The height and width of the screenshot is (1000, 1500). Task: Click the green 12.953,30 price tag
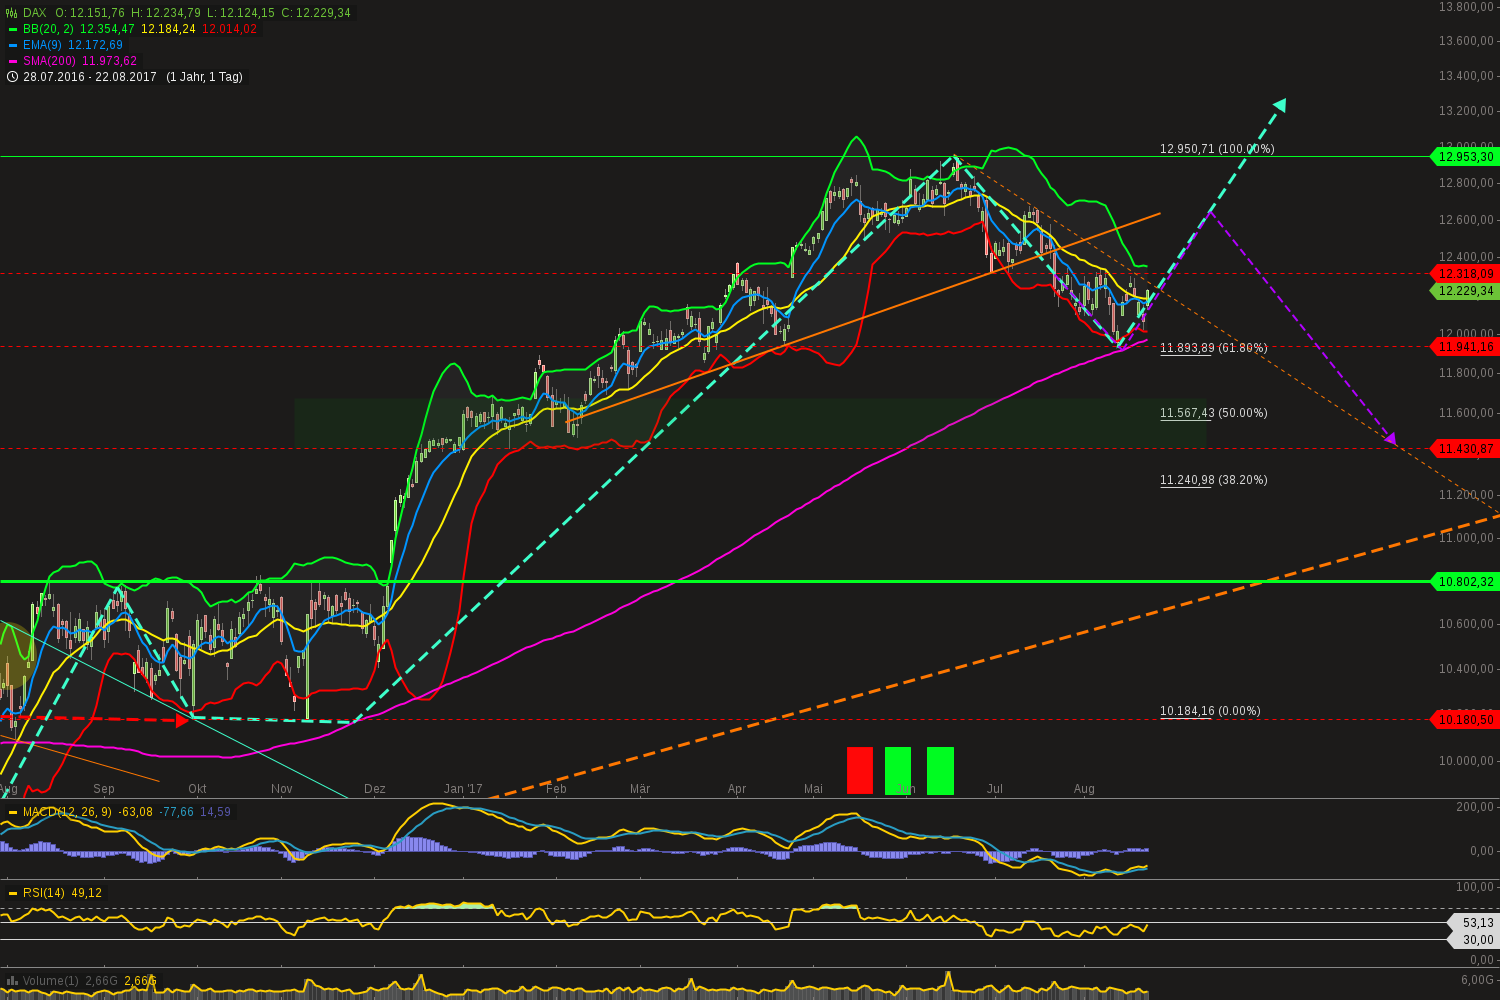pos(1465,157)
